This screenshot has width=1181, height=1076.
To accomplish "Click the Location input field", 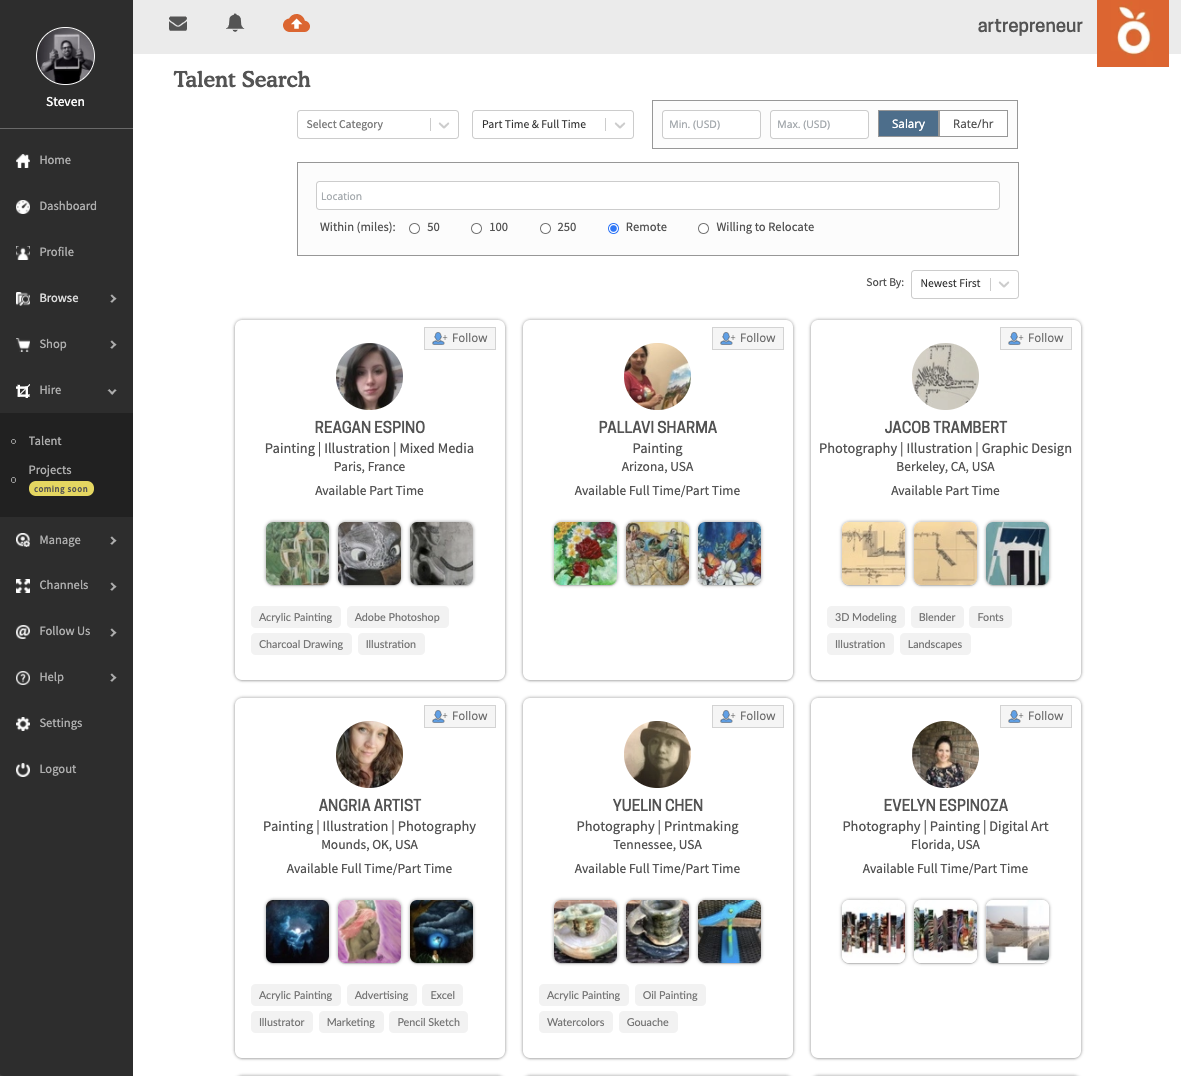I will (x=658, y=196).
